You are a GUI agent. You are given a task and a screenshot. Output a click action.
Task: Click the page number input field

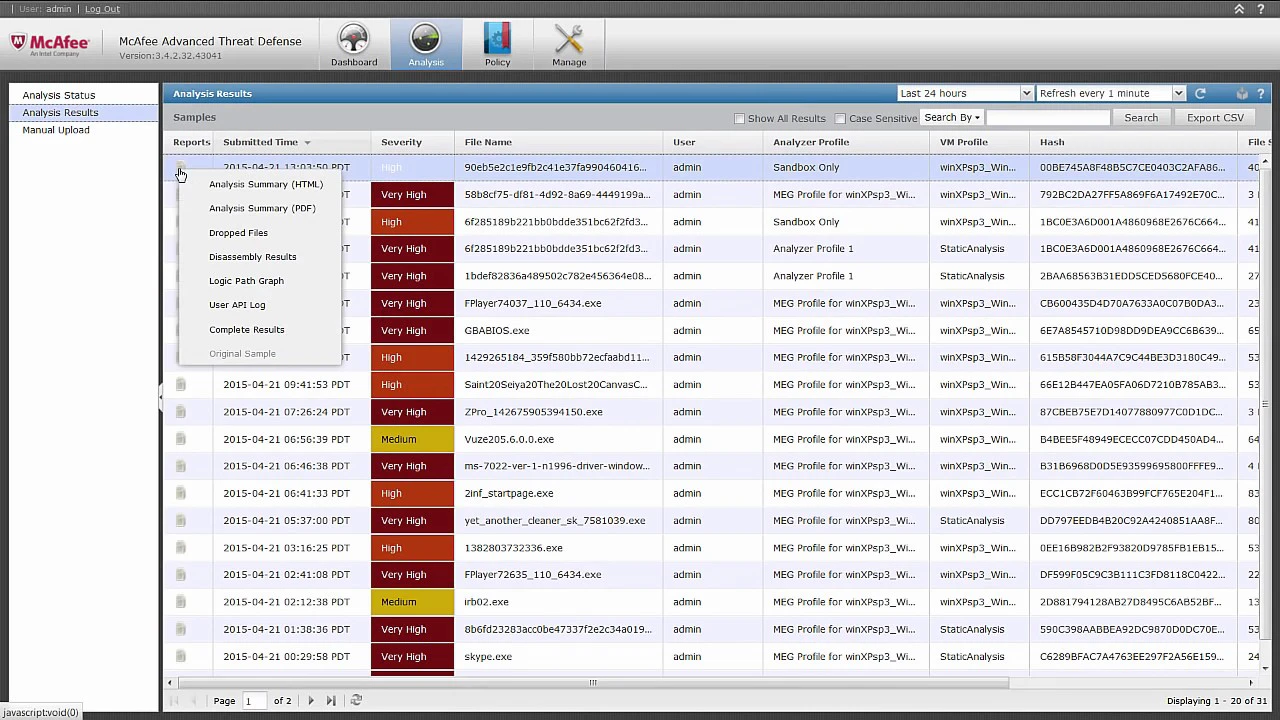[254, 701]
